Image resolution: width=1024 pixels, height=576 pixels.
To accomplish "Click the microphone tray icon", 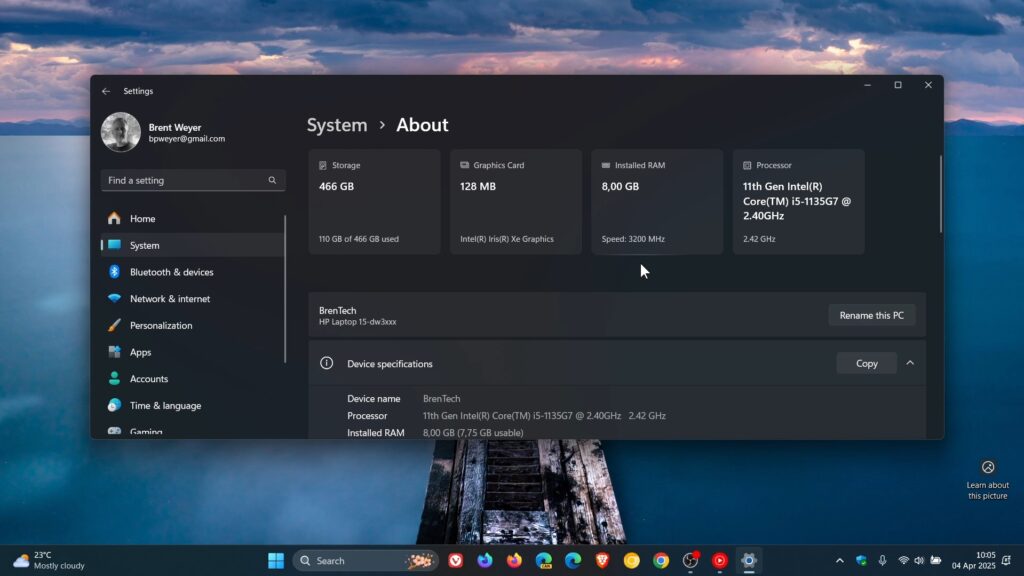I will (882, 561).
